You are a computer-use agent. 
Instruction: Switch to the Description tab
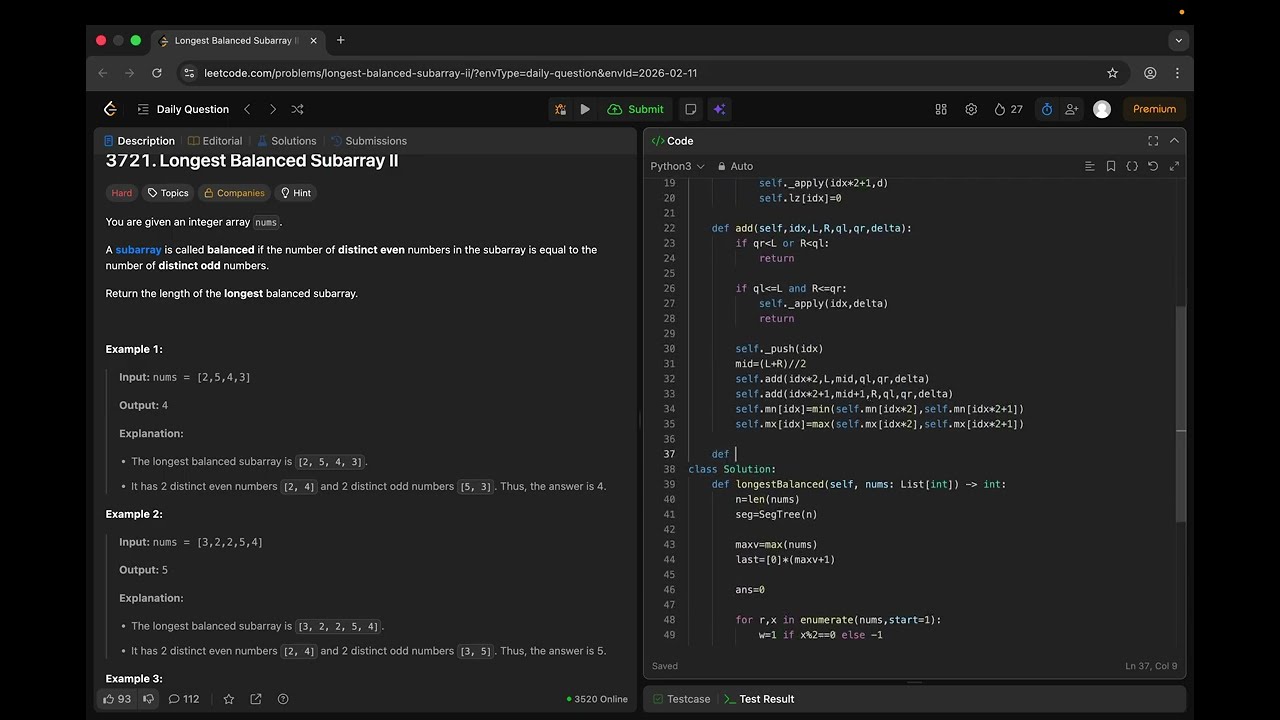(139, 141)
